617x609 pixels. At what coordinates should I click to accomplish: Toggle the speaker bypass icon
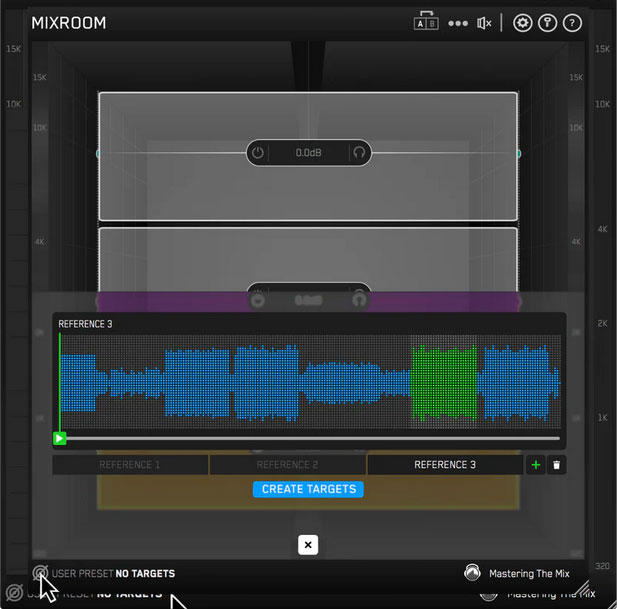coord(484,24)
